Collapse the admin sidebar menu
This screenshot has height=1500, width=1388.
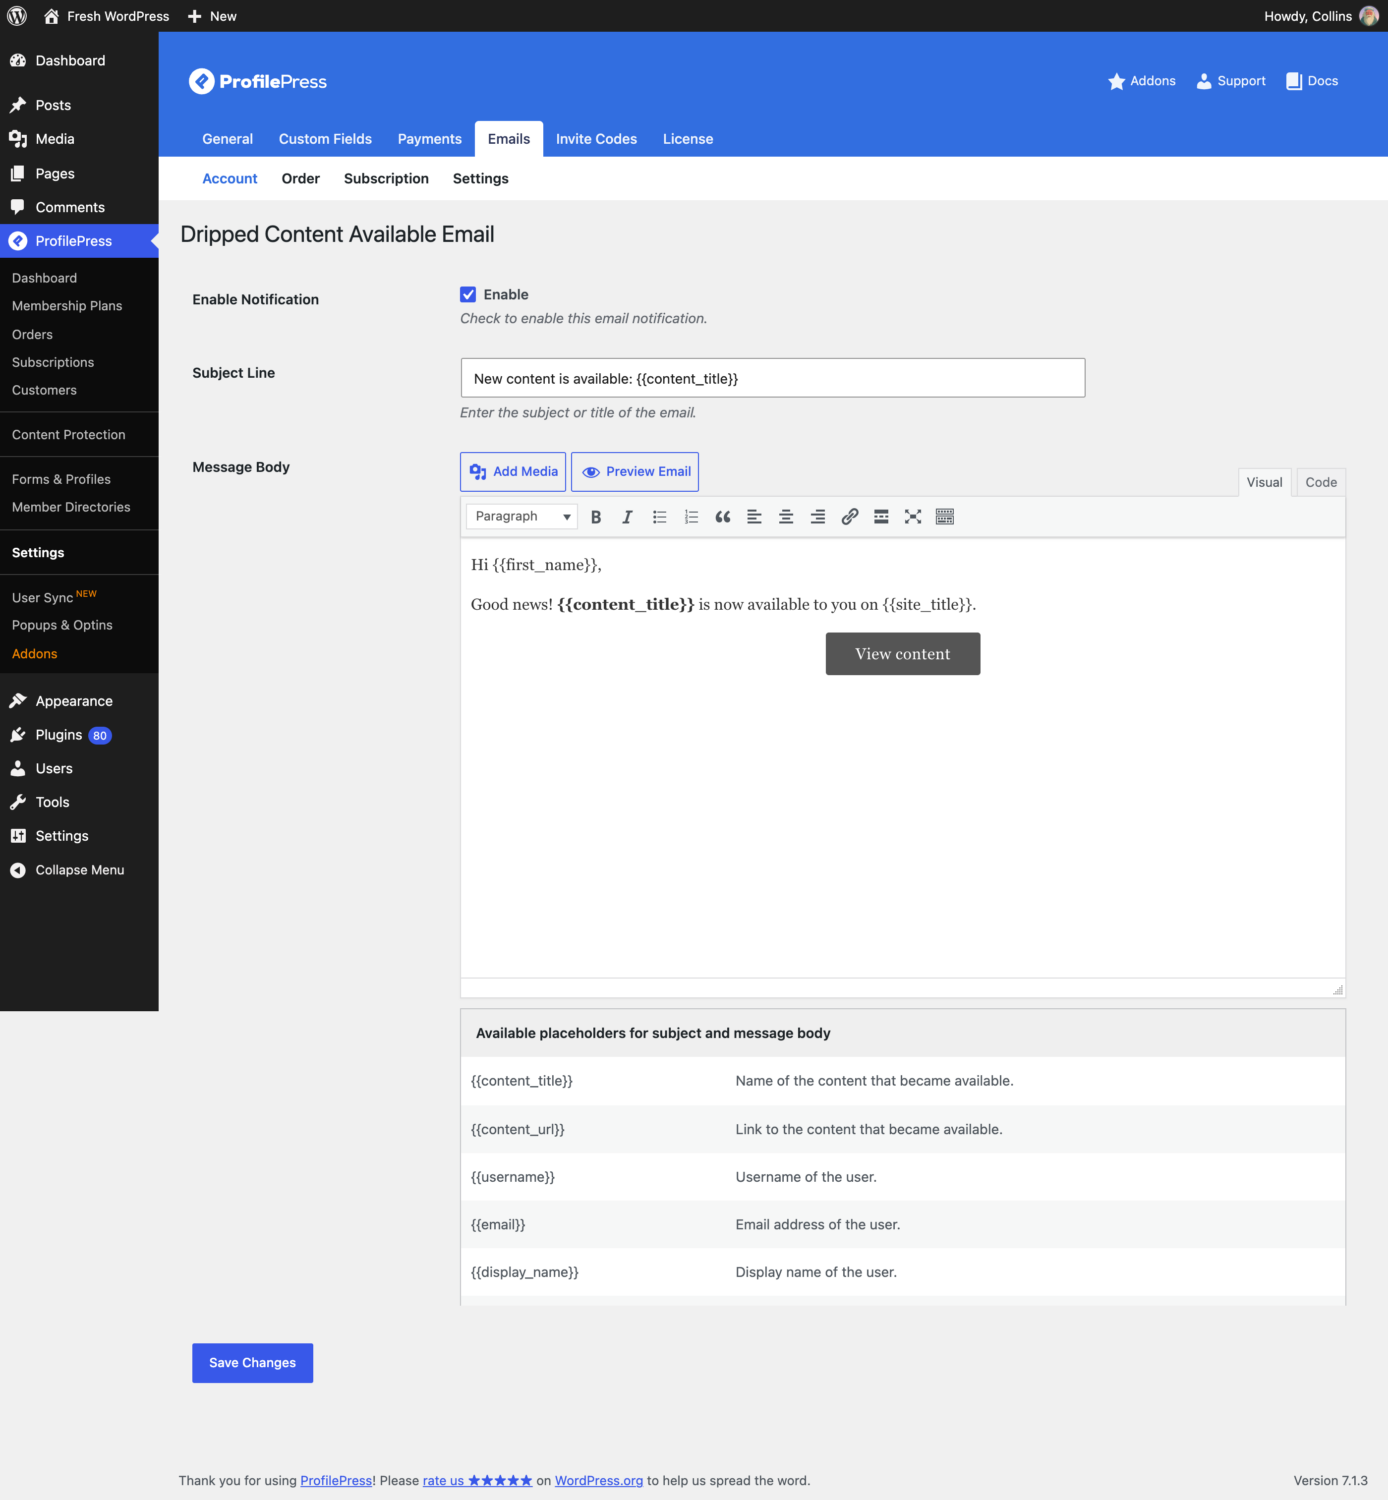[79, 870]
